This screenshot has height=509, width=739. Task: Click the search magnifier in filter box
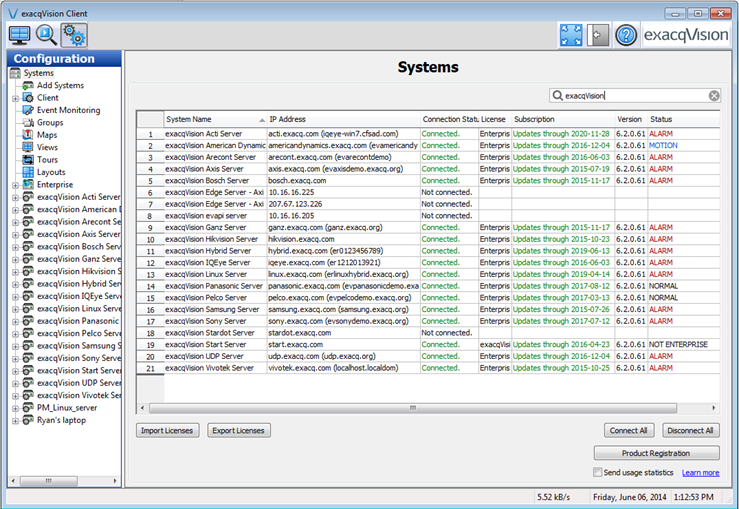click(557, 96)
